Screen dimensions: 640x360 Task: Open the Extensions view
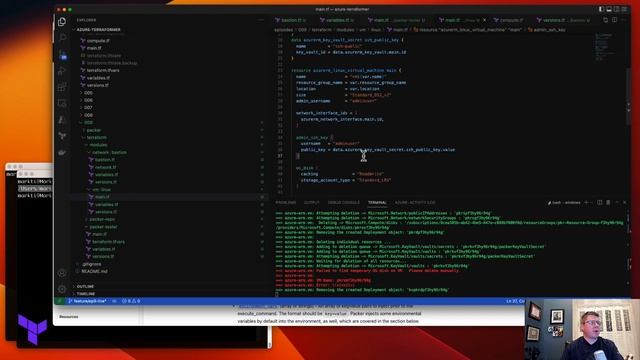[x=62, y=87]
